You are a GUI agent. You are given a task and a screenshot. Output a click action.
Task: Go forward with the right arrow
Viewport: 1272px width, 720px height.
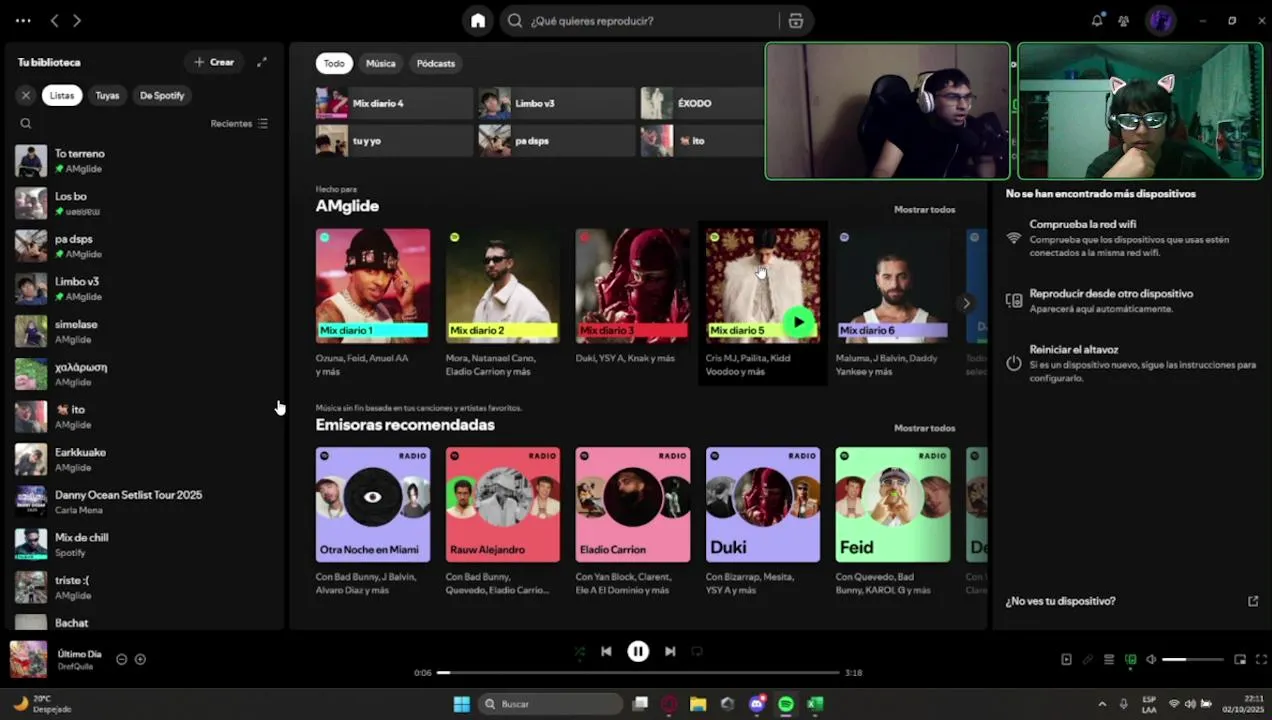click(77, 20)
